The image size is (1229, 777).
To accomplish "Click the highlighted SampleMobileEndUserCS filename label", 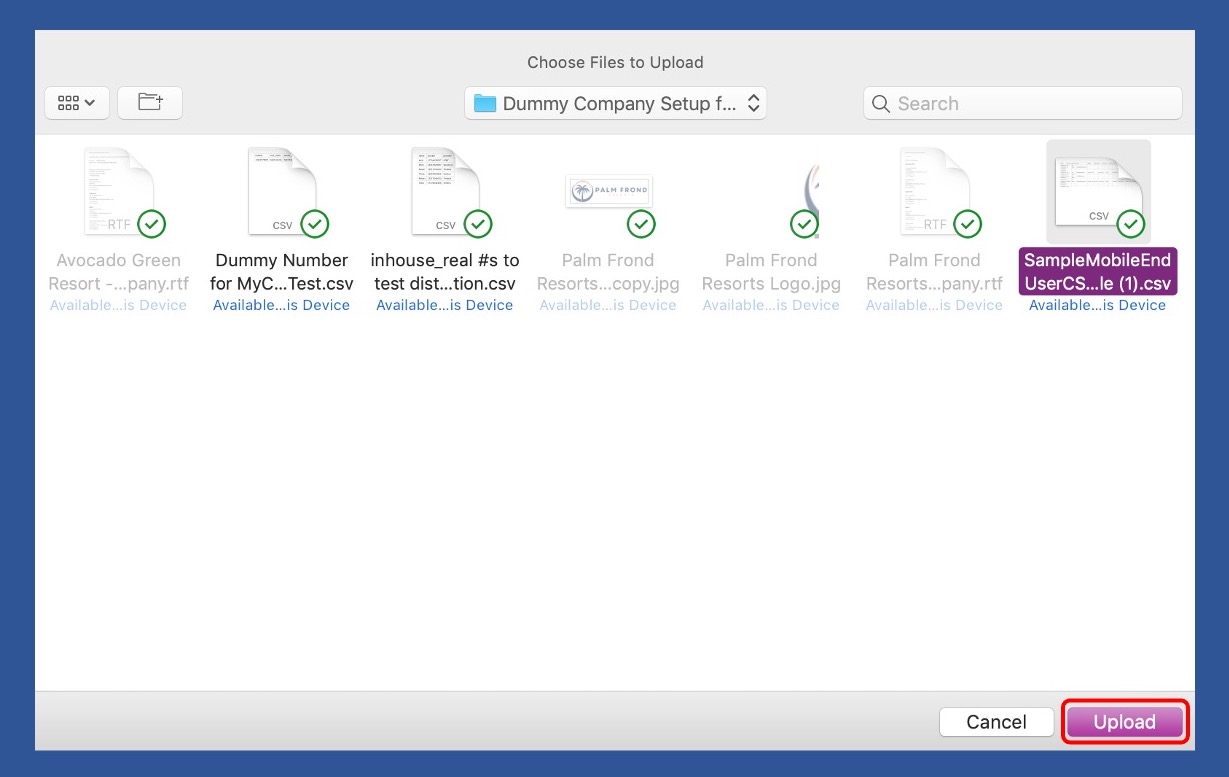I will [1098, 271].
